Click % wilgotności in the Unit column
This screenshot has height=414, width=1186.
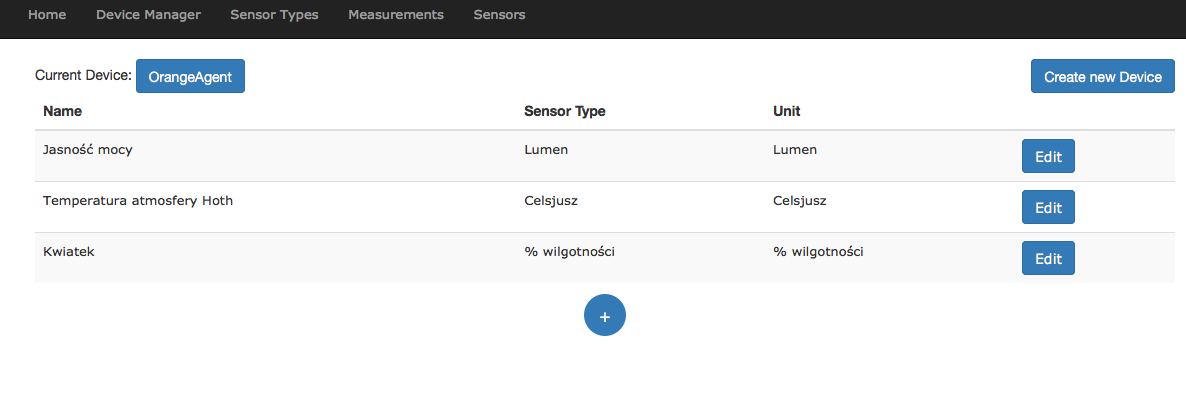pos(818,252)
